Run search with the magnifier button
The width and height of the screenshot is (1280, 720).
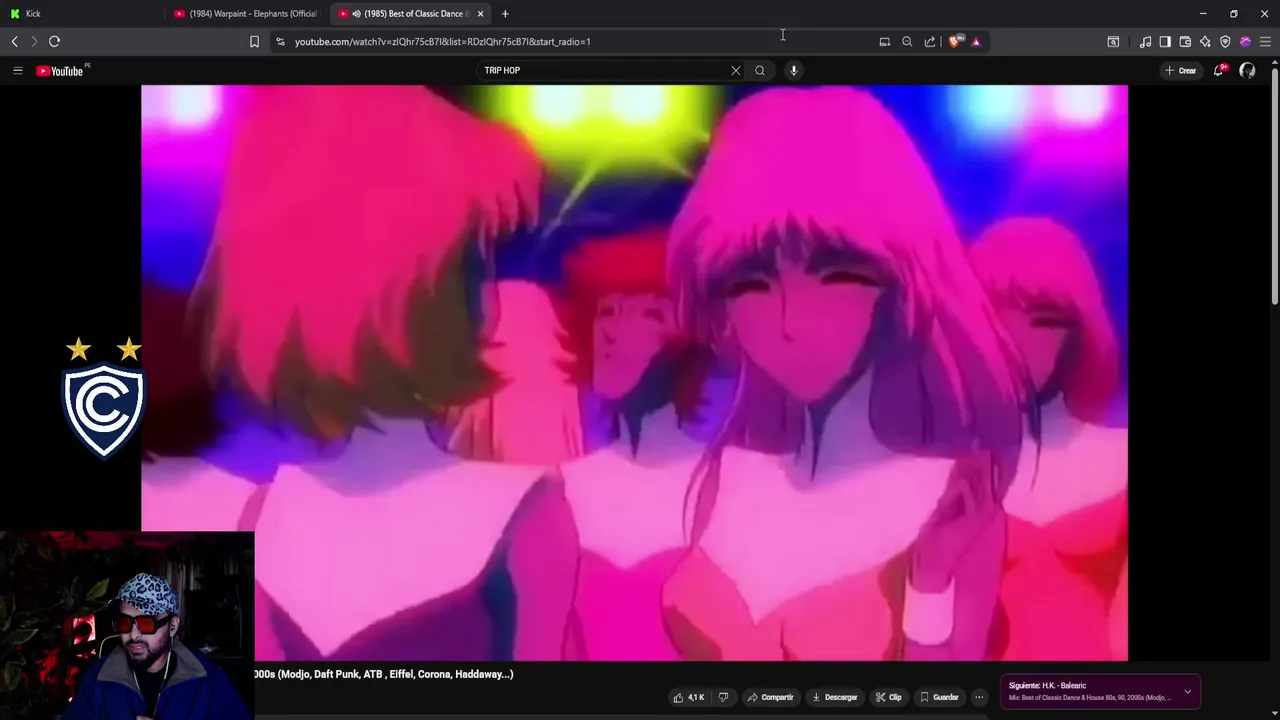pyautogui.click(x=760, y=70)
